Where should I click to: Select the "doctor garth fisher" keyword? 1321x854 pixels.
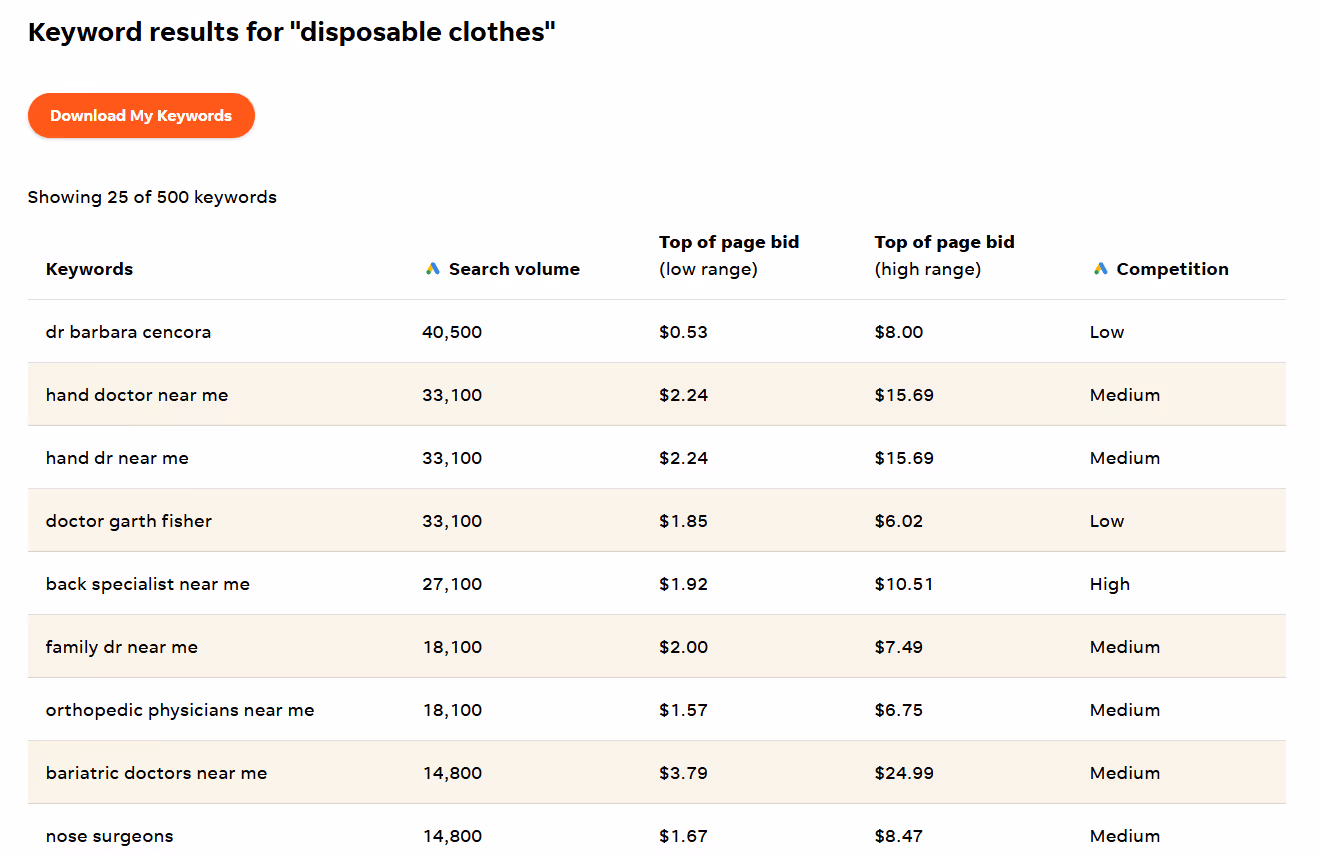coord(129,521)
